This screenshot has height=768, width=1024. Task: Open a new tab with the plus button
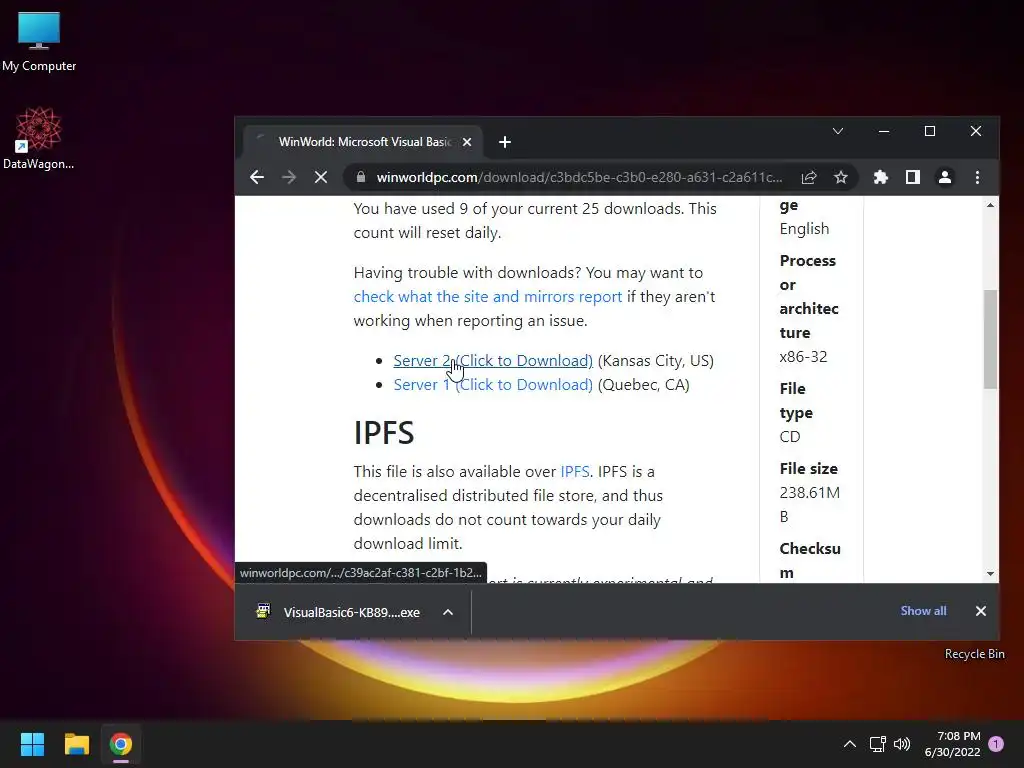(504, 142)
